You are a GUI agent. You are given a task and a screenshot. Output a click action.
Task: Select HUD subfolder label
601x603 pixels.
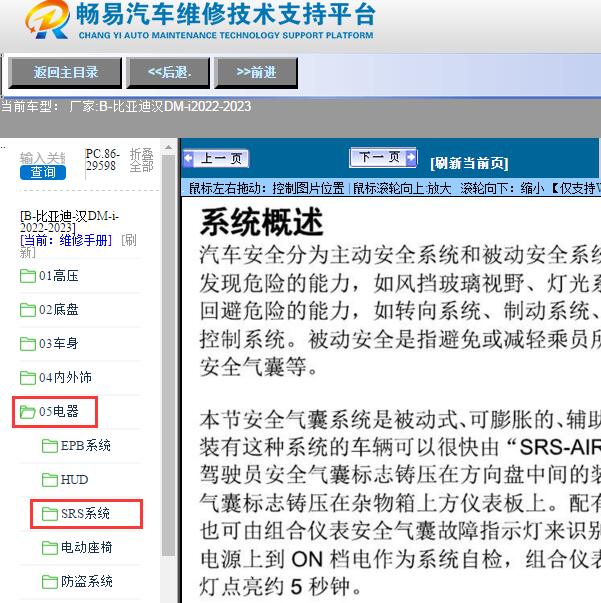coord(75,480)
